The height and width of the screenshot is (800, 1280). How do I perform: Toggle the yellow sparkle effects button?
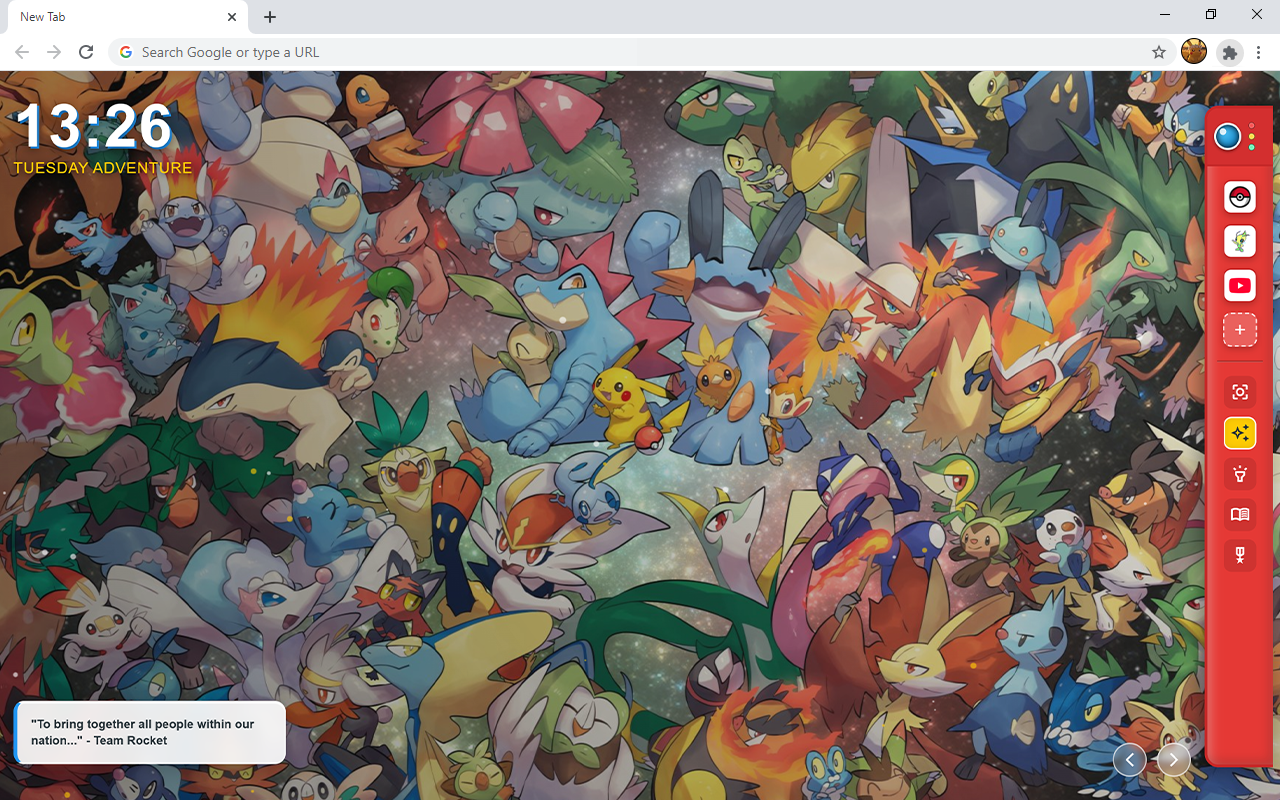coord(1239,433)
